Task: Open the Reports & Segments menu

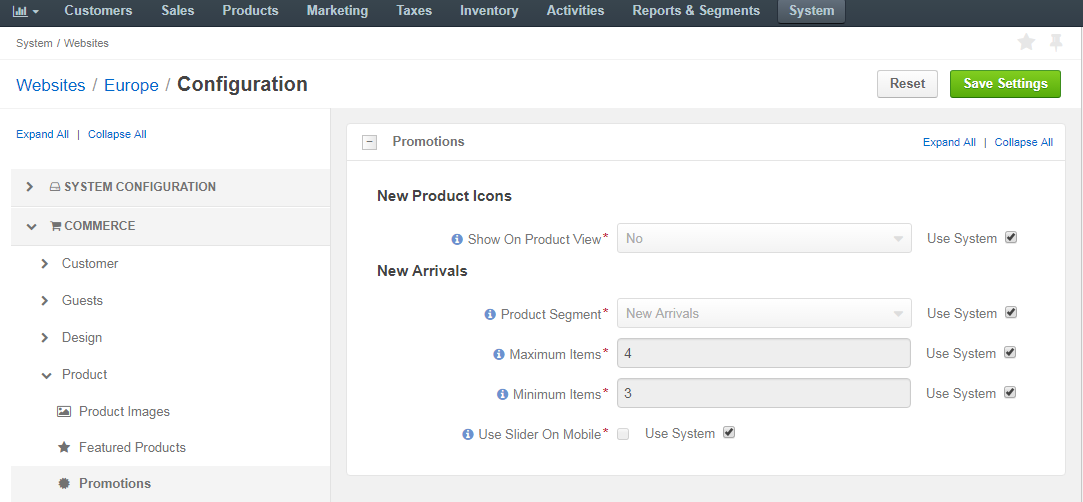Action: 696,11
